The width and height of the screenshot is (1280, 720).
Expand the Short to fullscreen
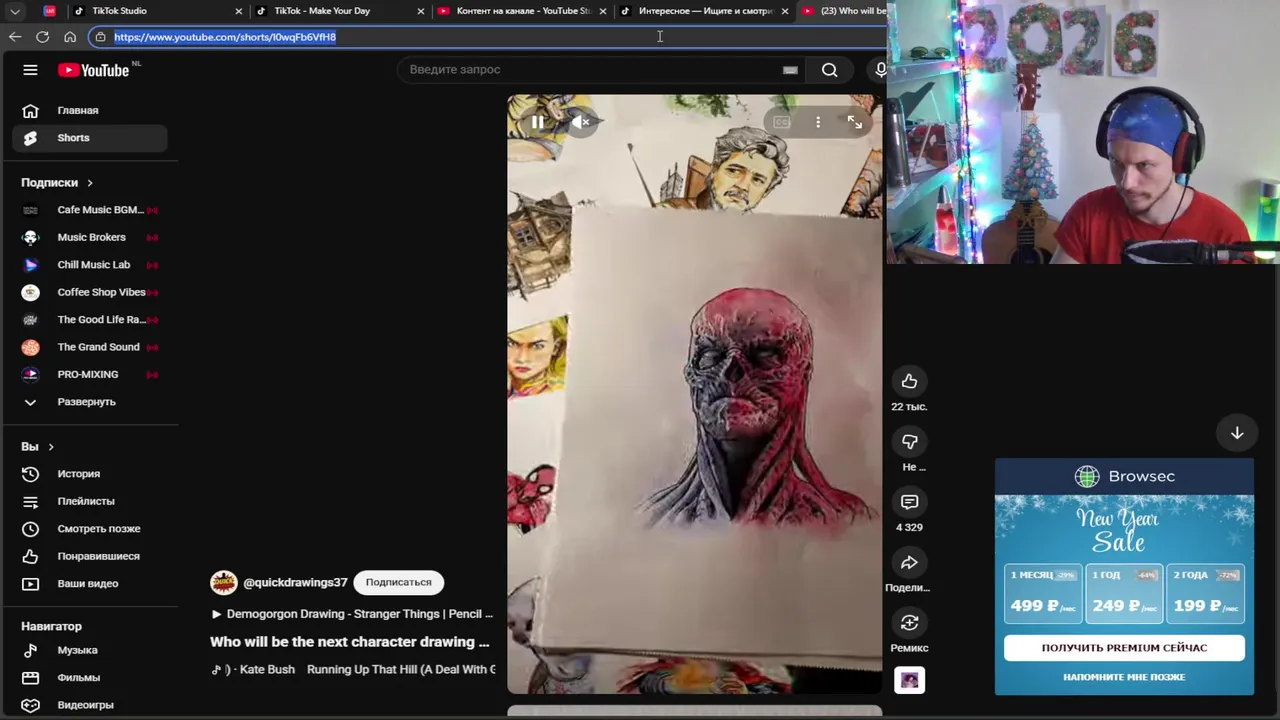pos(855,122)
